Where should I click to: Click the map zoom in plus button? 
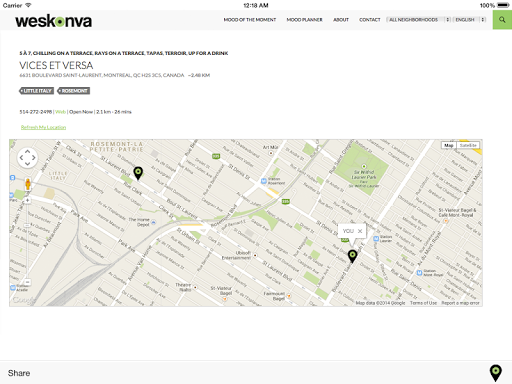[x=28, y=200]
